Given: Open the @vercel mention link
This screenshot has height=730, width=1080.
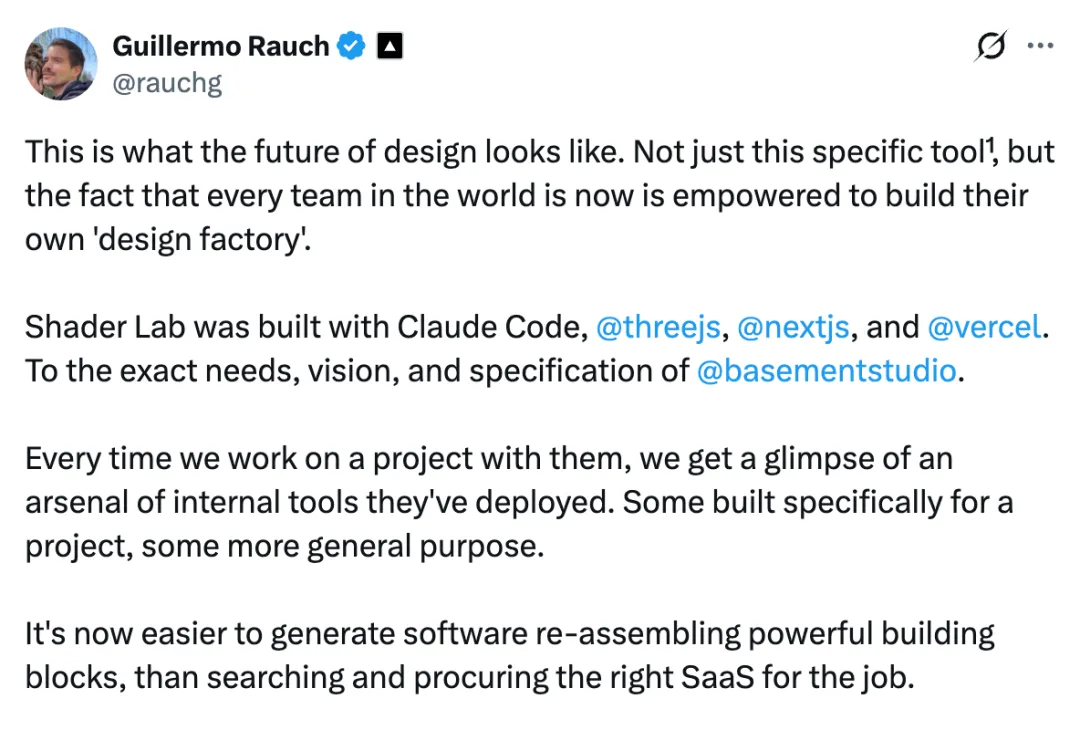Looking at the screenshot, I should (x=984, y=327).
